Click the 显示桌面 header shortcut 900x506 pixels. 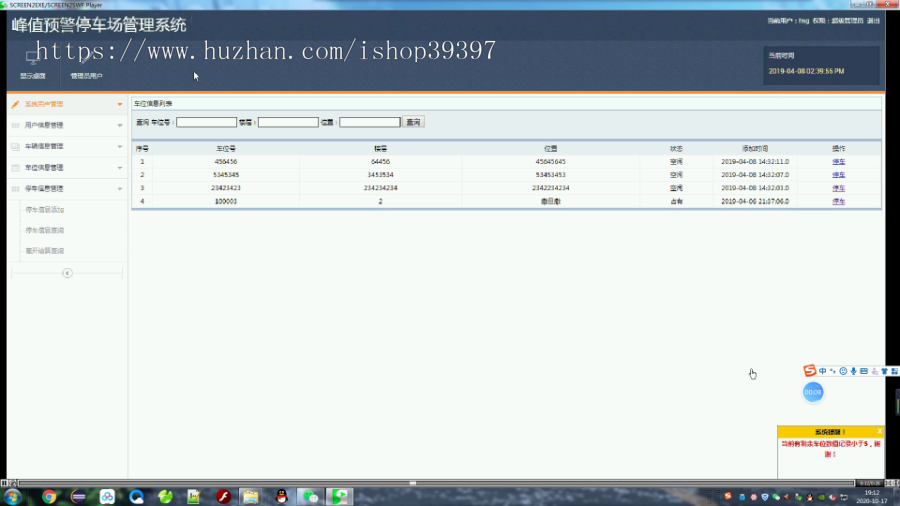click(x=33, y=76)
